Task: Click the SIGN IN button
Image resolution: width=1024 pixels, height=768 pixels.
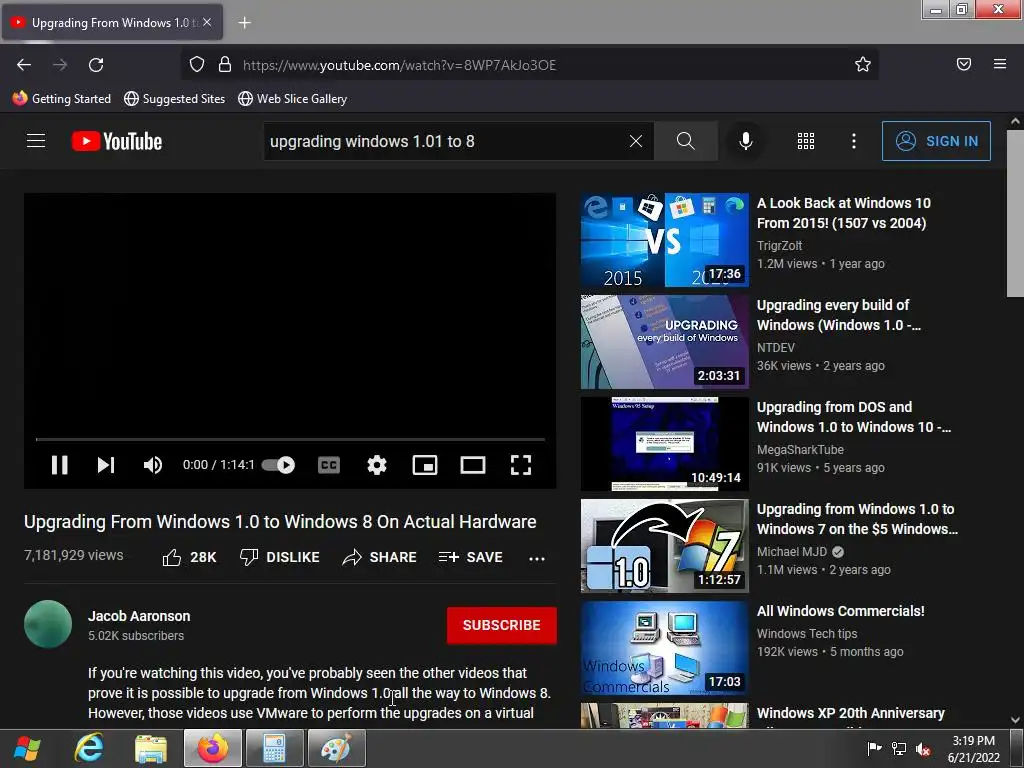Action: click(936, 141)
